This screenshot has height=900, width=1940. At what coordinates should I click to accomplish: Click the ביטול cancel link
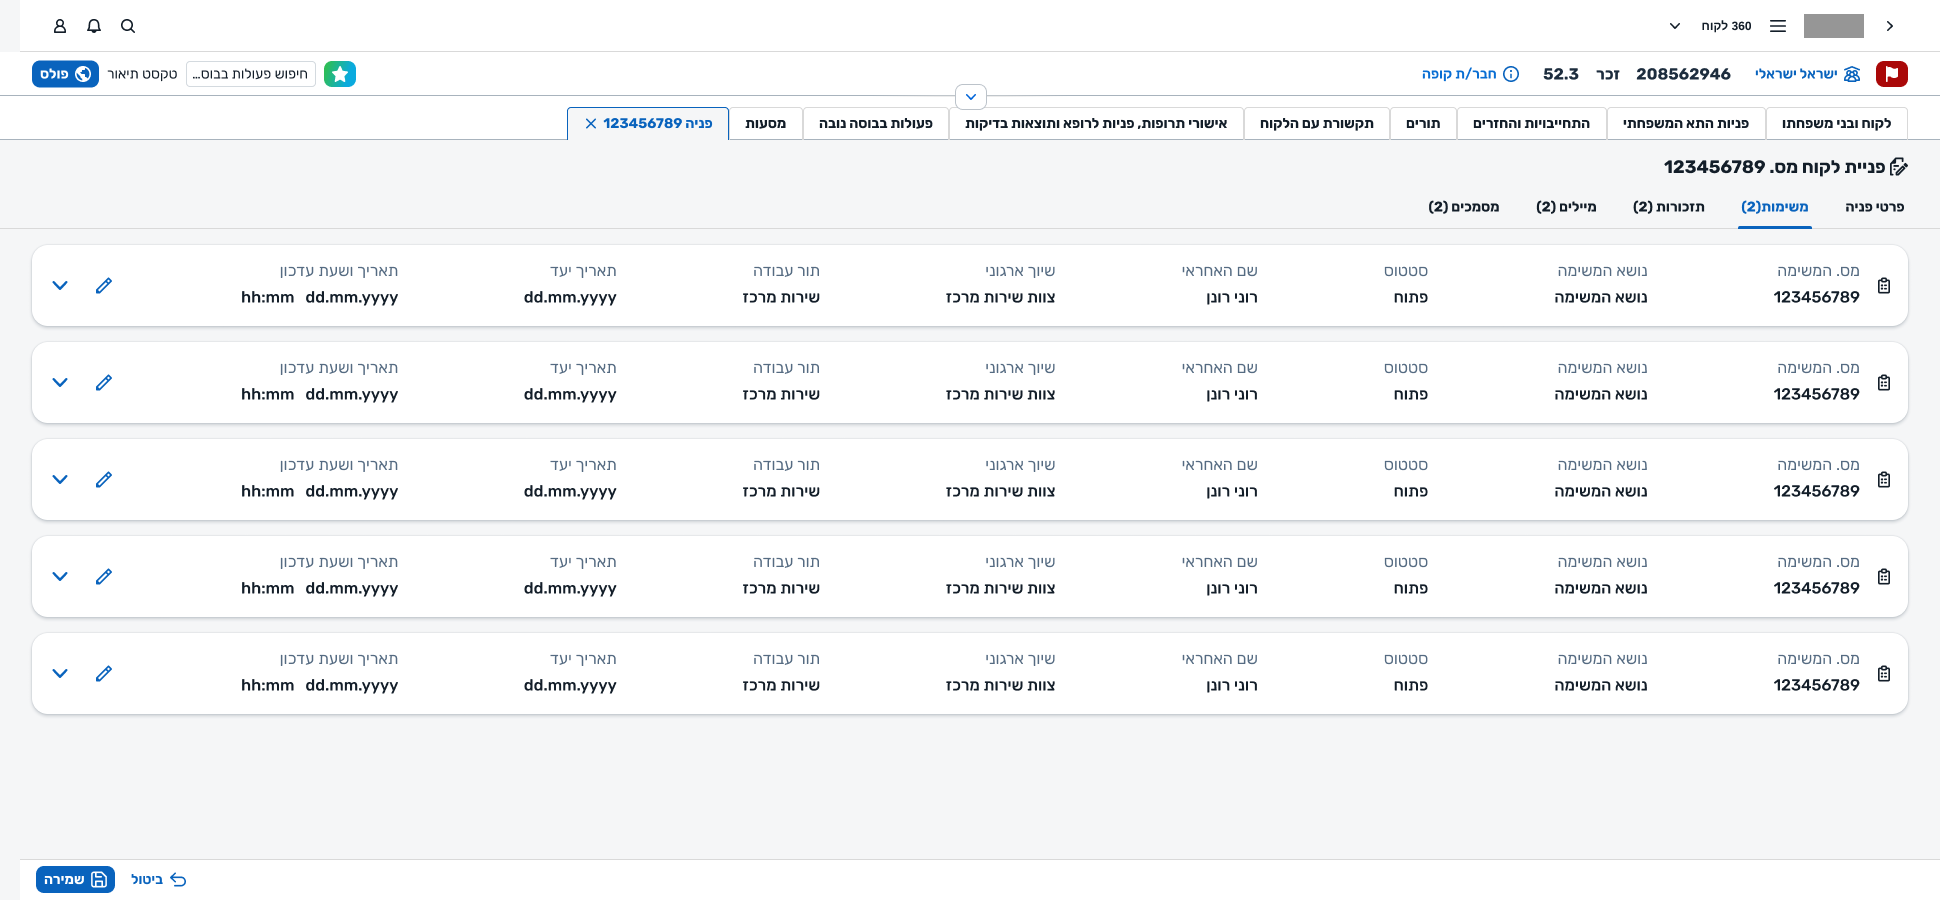point(158,880)
